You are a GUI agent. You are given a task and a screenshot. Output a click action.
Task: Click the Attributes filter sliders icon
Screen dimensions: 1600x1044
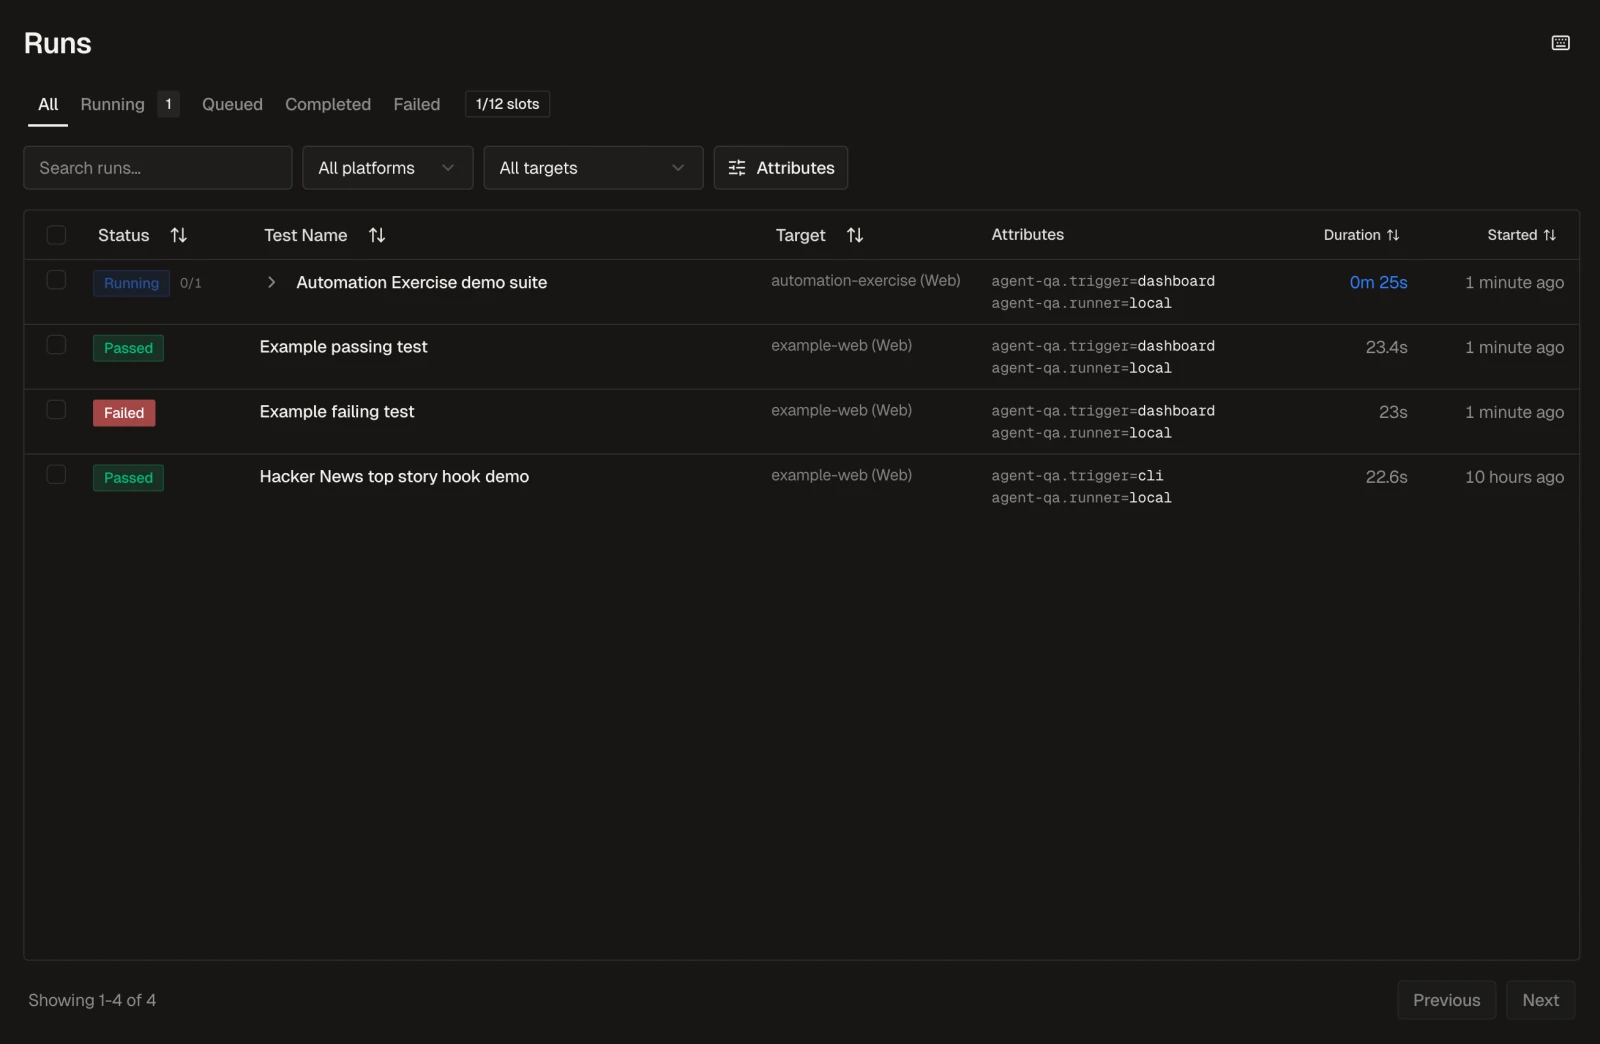coord(737,168)
